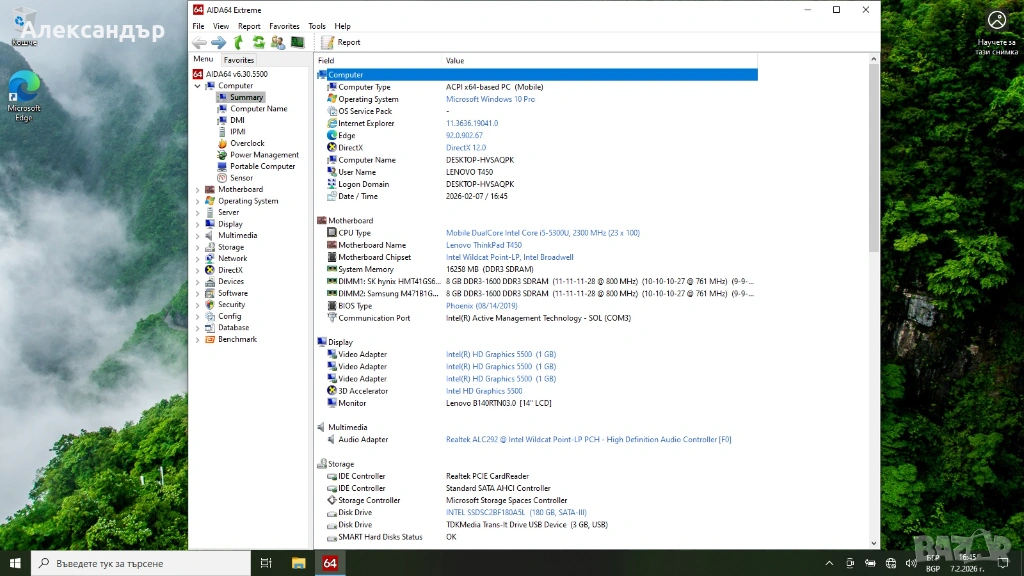Click the Lenovo ThinkPad T450 link
This screenshot has width=1024, height=576.
click(x=483, y=245)
